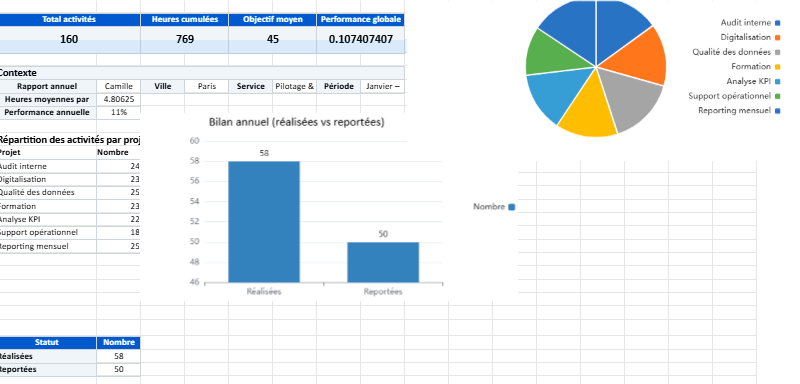Click the 'Reportées' axis label under the bar chart
Screen dimensions: 800x384
(383, 292)
